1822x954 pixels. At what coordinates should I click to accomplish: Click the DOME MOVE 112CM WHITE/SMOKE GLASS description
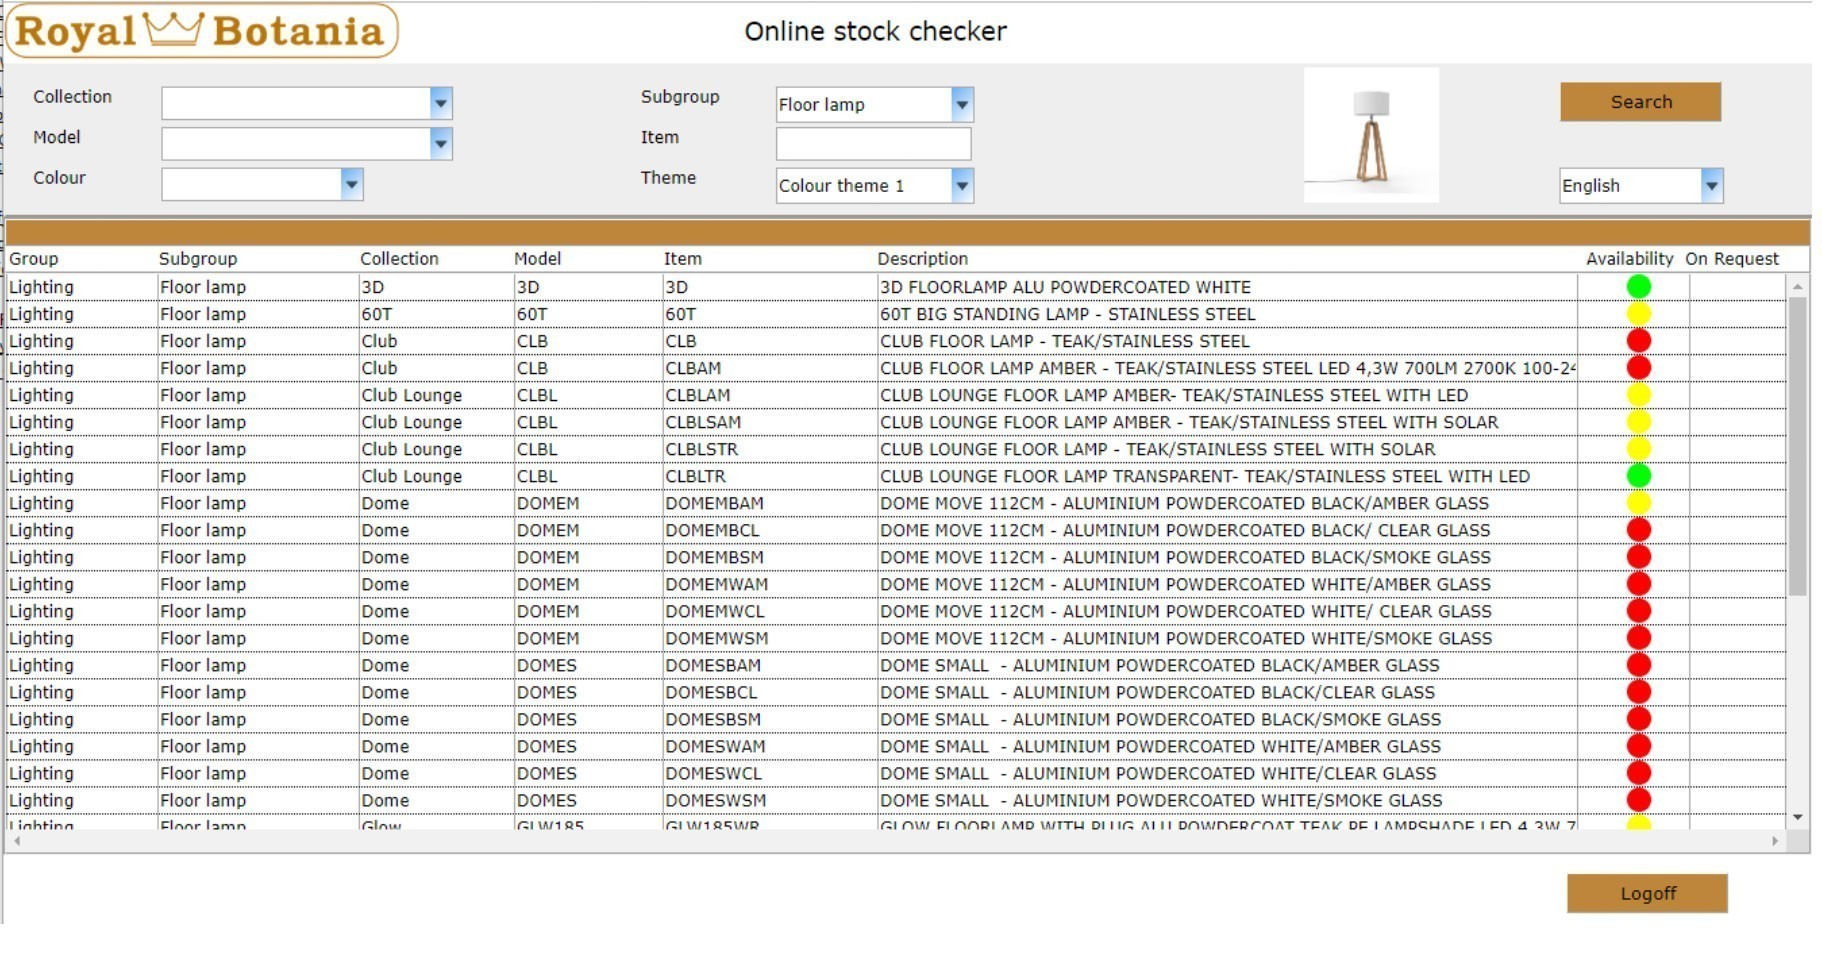click(1186, 638)
